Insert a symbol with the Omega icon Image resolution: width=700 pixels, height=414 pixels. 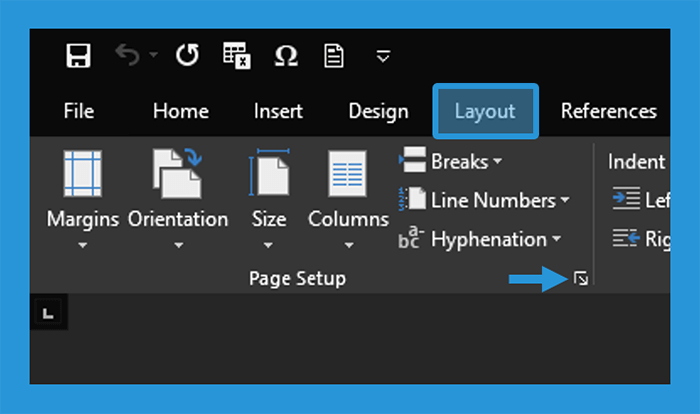(286, 56)
